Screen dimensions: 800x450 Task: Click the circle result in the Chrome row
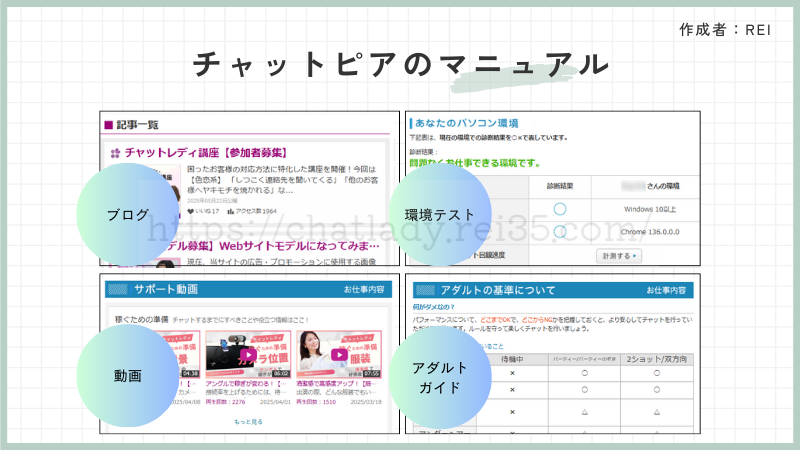pos(560,232)
